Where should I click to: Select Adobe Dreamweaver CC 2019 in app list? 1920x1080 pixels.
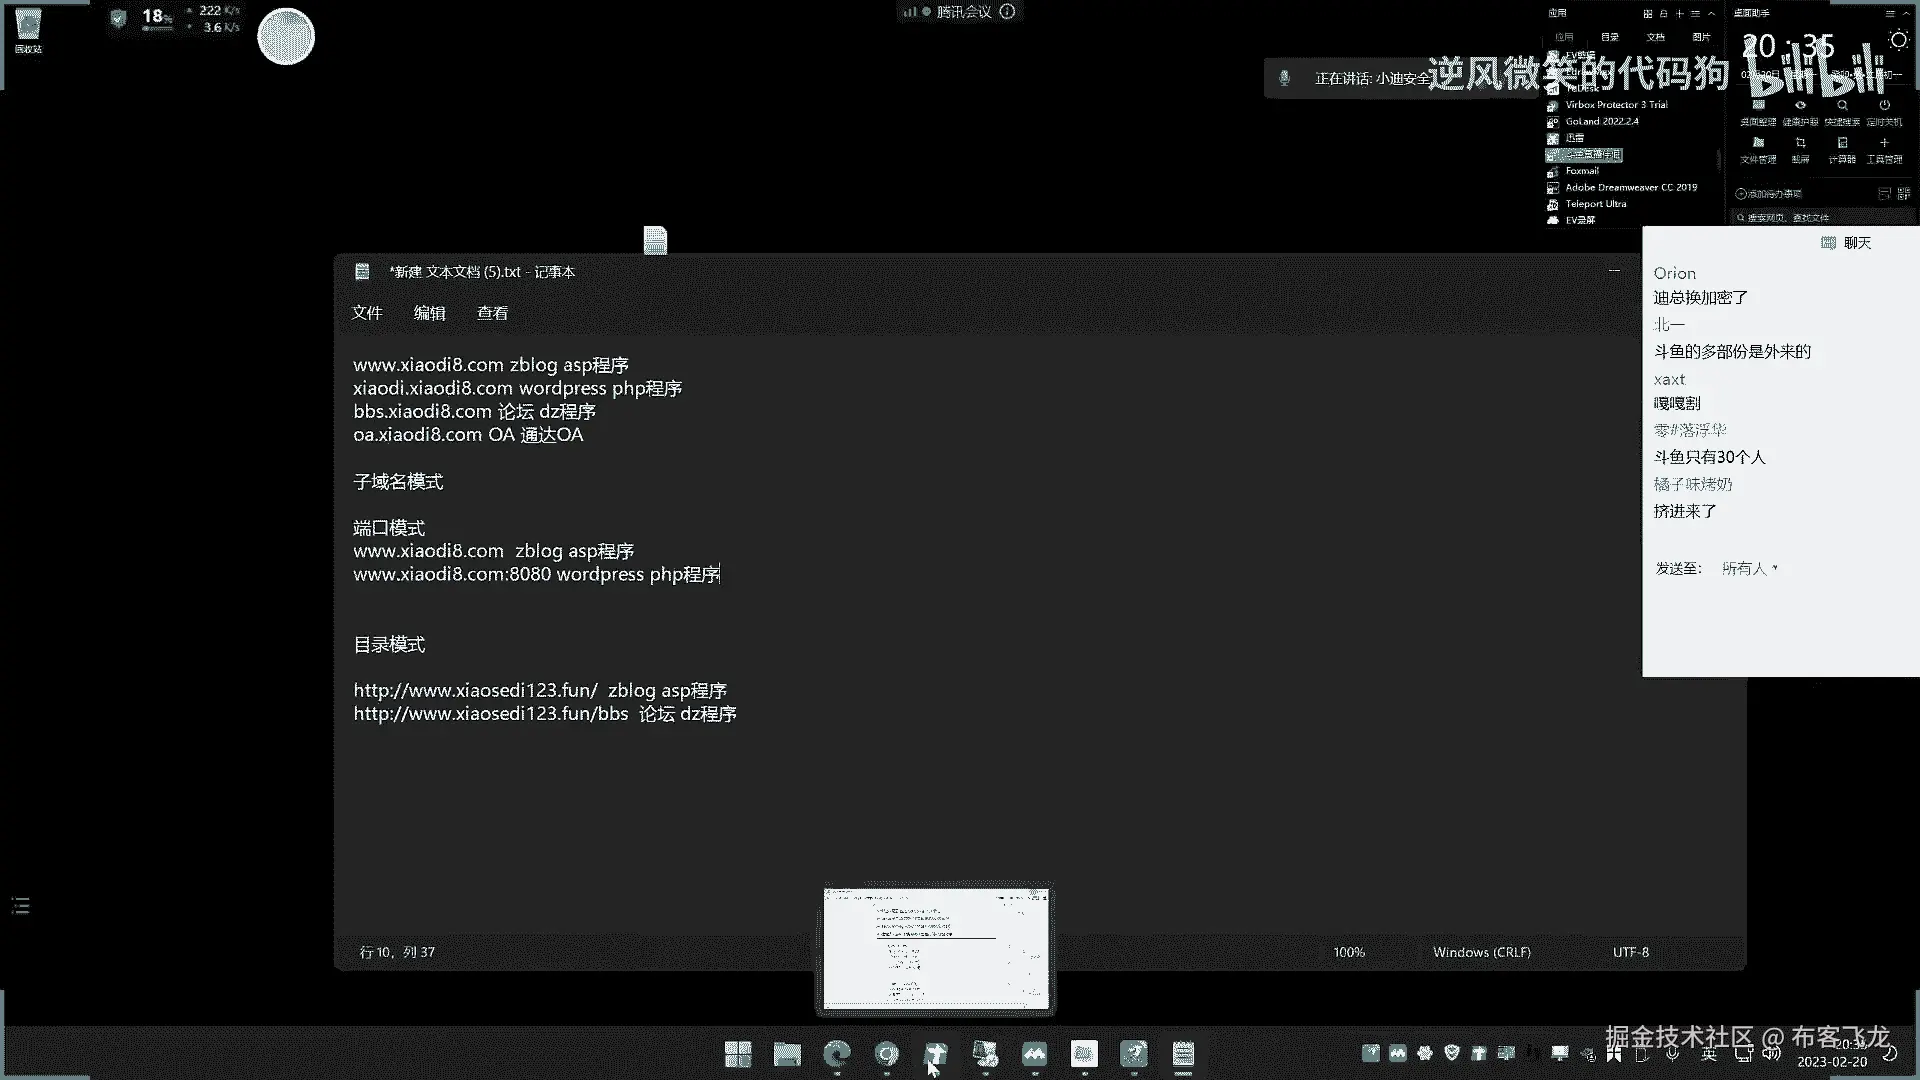pos(1630,187)
